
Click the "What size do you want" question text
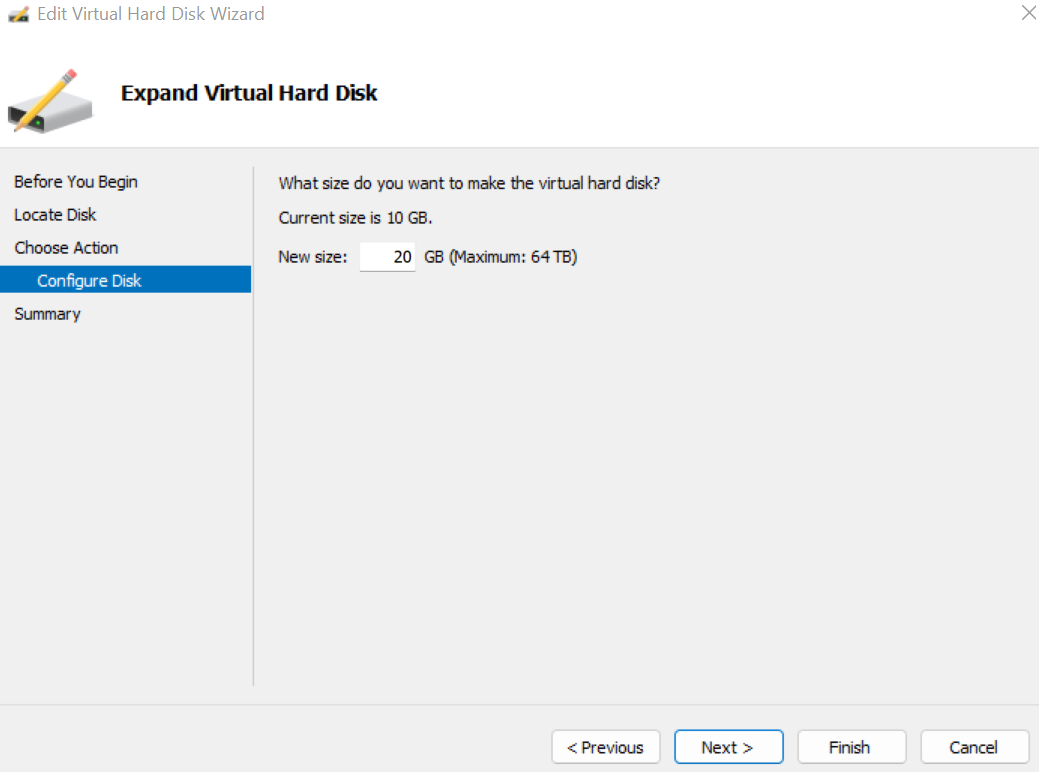coord(469,184)
